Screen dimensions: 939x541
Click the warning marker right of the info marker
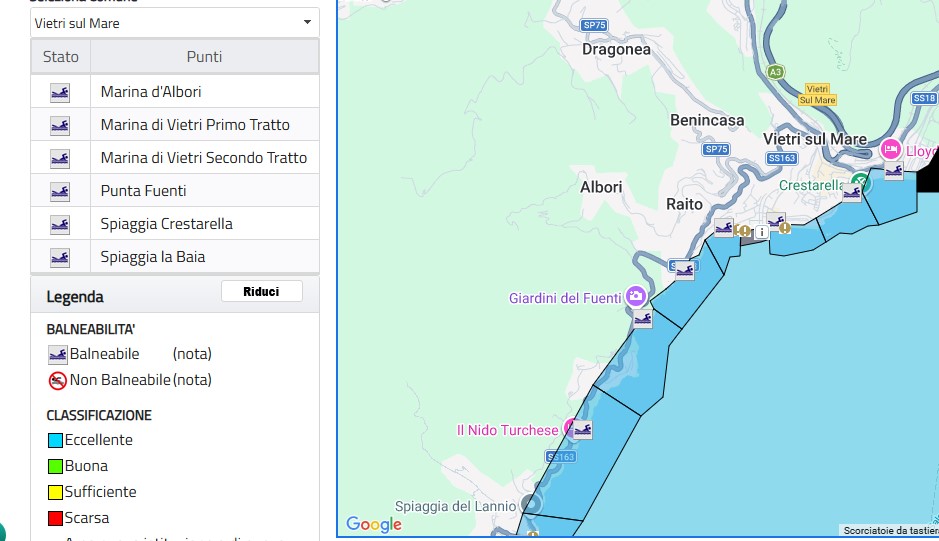[x=784, y=228]
